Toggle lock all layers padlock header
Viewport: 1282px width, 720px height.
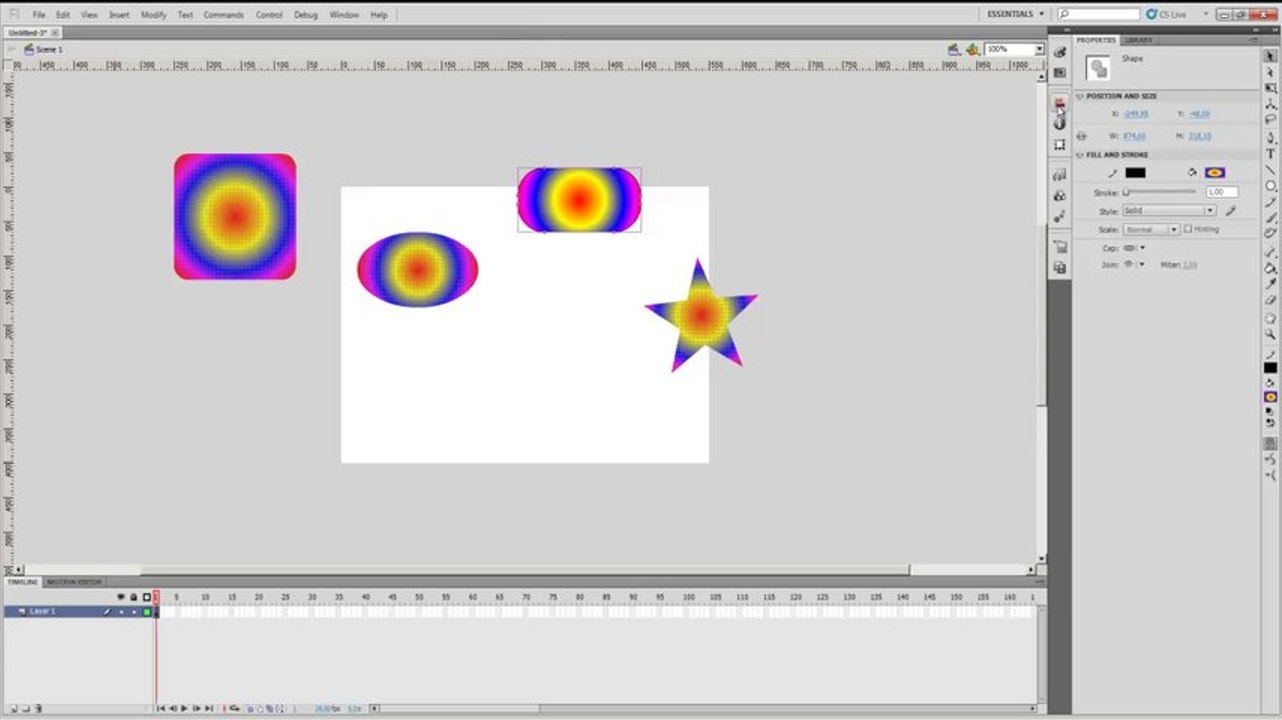click(134, 597)
